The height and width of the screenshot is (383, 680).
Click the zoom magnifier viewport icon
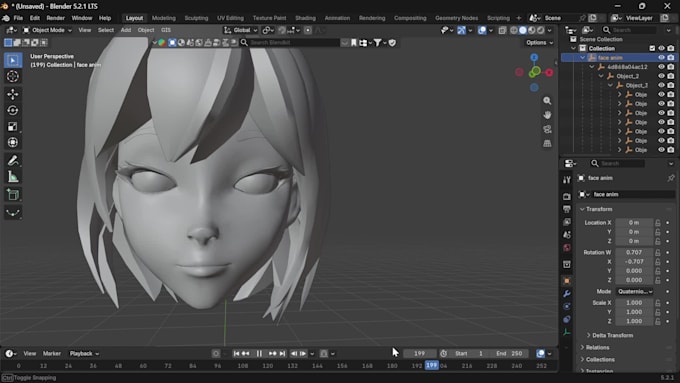click(547, 101)
